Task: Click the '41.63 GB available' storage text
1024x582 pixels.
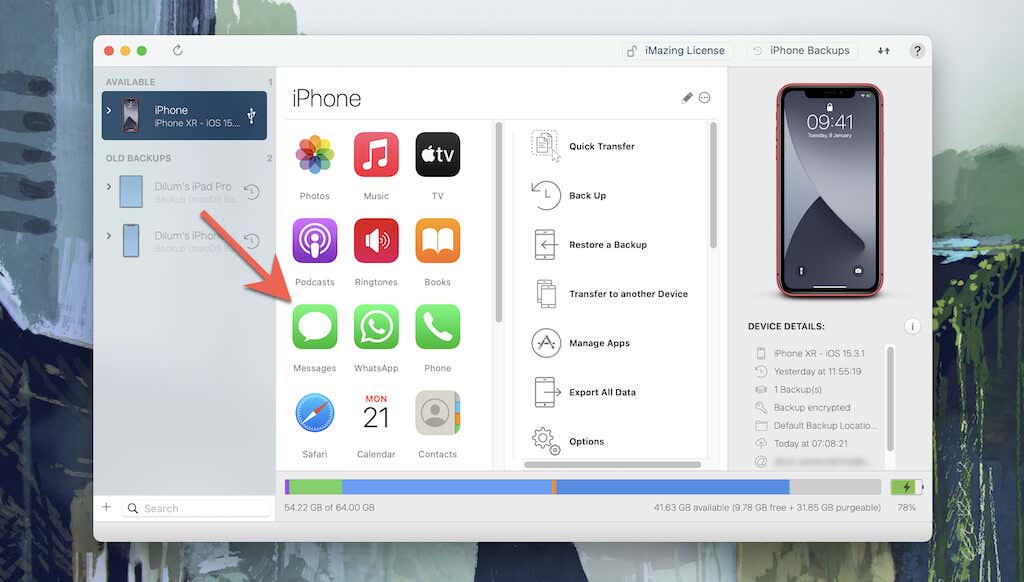Action: point(767,508)
